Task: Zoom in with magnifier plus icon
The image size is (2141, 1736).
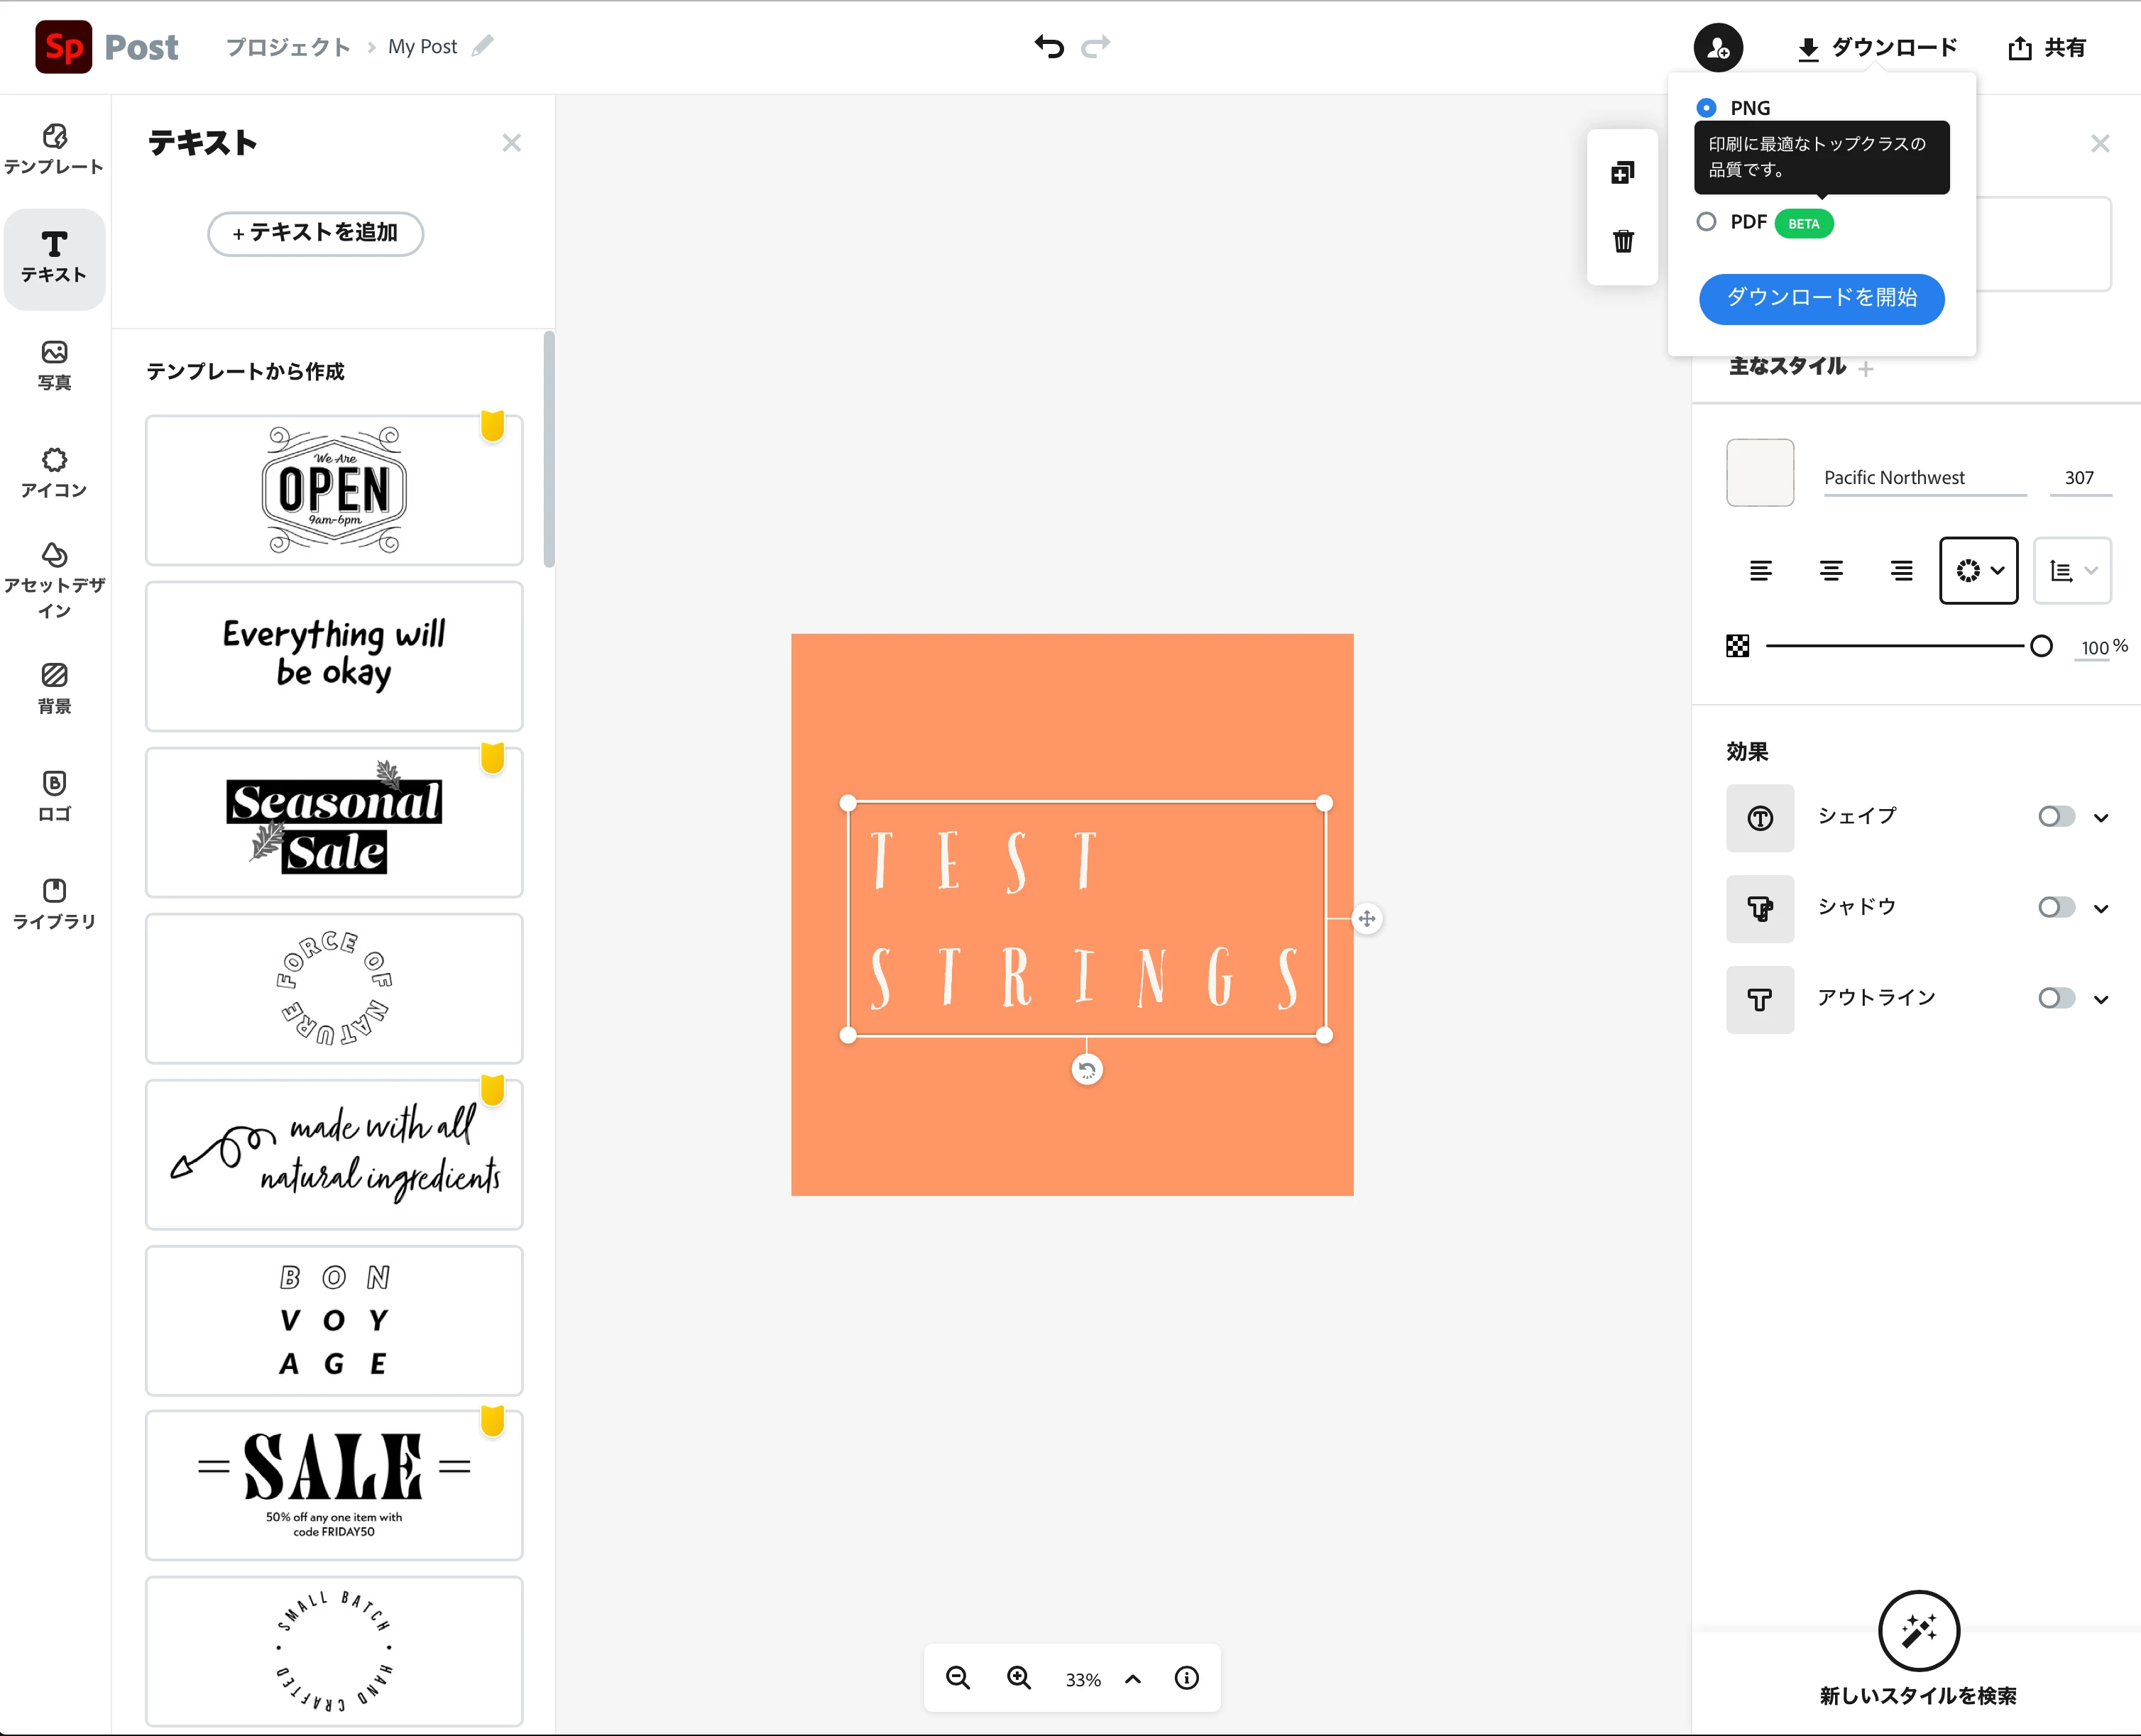Action: pyautogui.click(x=1019, y=1678)
